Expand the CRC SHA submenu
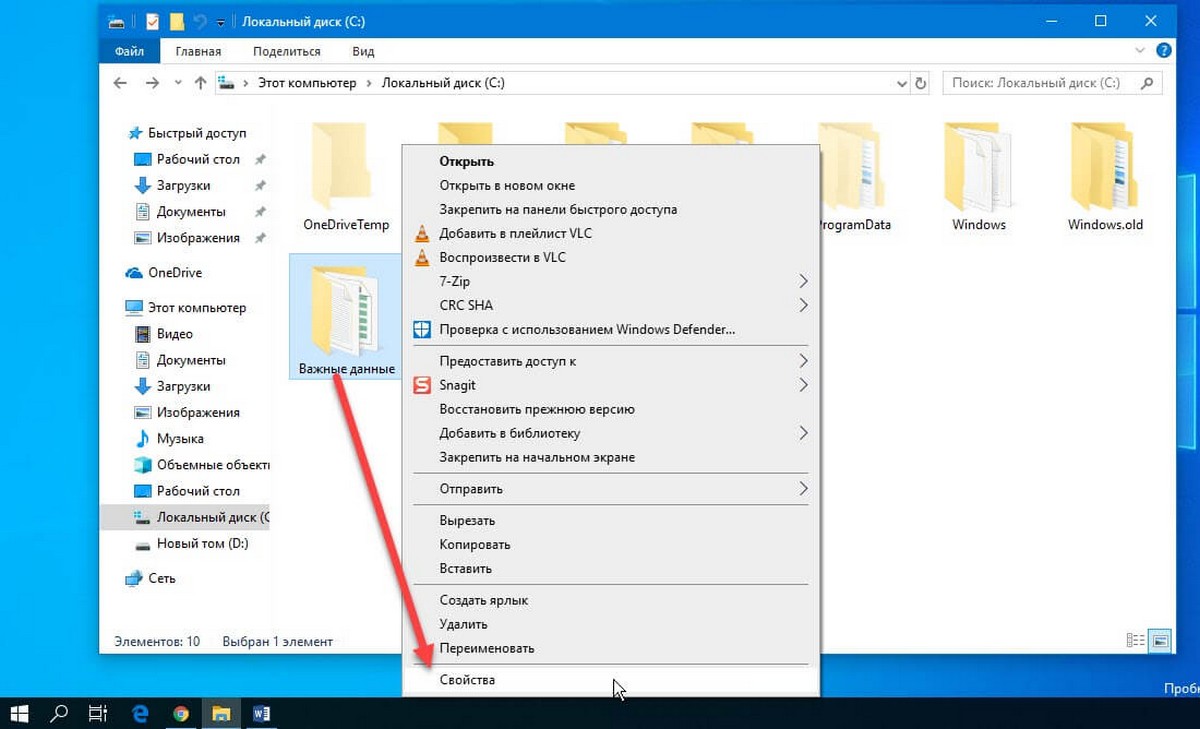 coord(610,305)
